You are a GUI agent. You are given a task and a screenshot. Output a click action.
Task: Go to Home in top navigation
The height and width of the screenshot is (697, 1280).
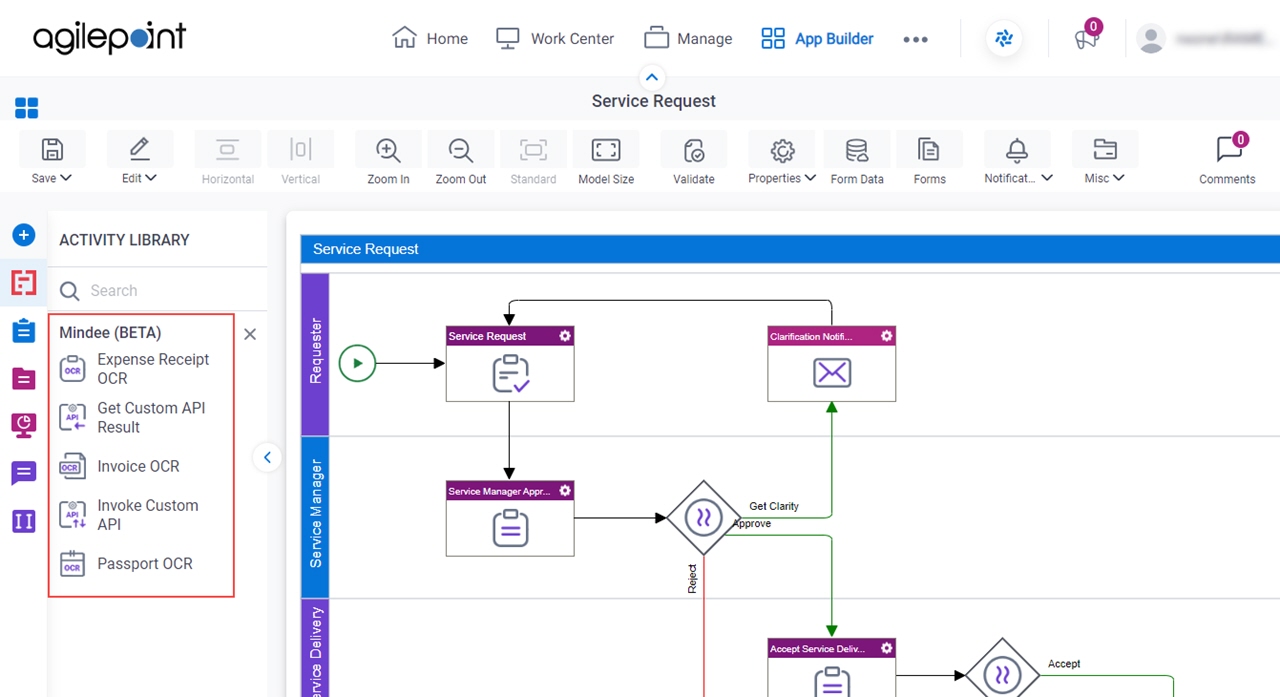(x=430, y=39)
